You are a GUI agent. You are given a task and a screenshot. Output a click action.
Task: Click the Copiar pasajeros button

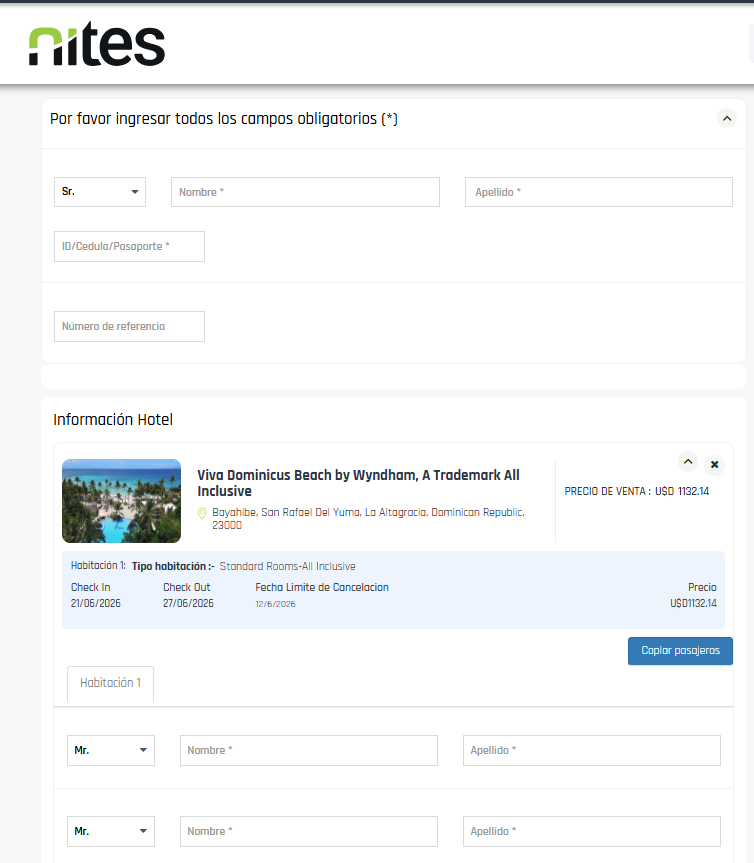(x=680, y=651)
